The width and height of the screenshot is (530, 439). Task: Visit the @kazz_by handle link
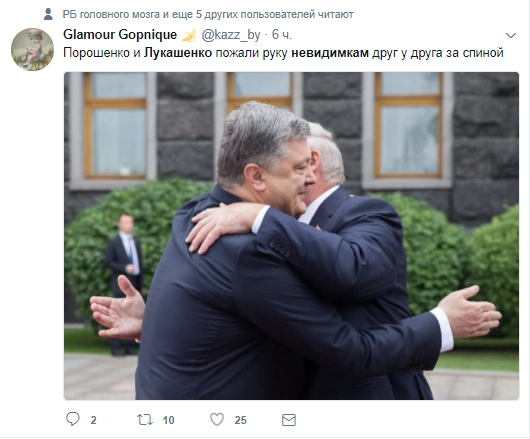pyautogui.click(x=231, y=35)
